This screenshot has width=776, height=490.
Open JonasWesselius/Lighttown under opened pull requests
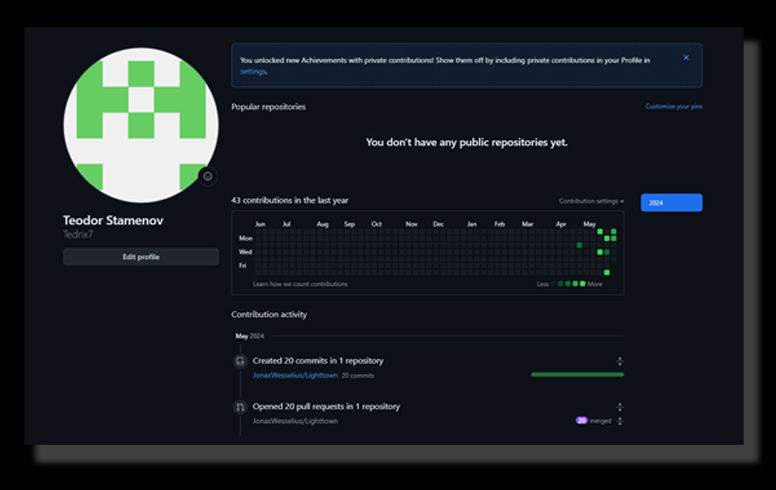(x=295, y=421)
